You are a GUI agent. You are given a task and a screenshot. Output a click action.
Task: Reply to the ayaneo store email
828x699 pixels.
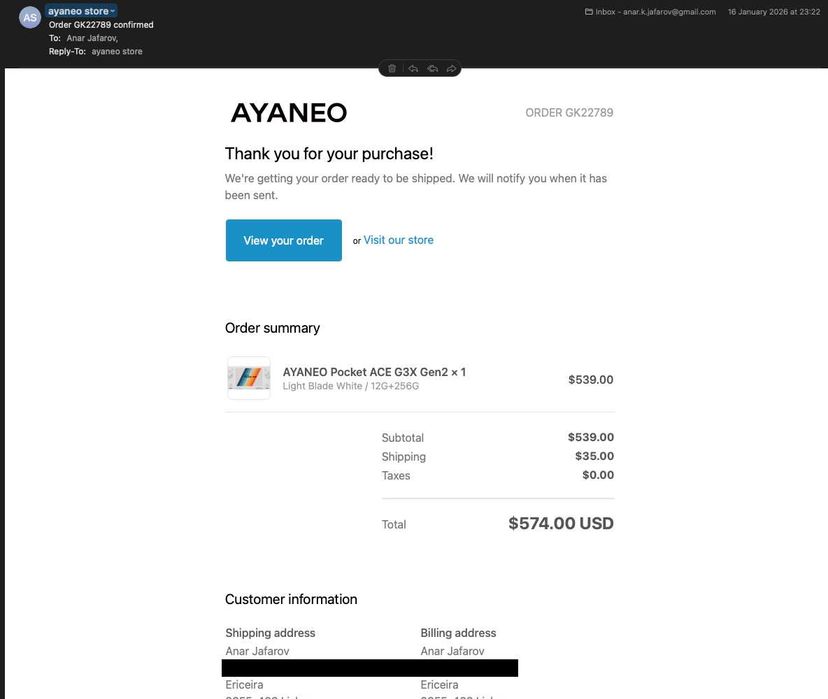tap(413, 69)
